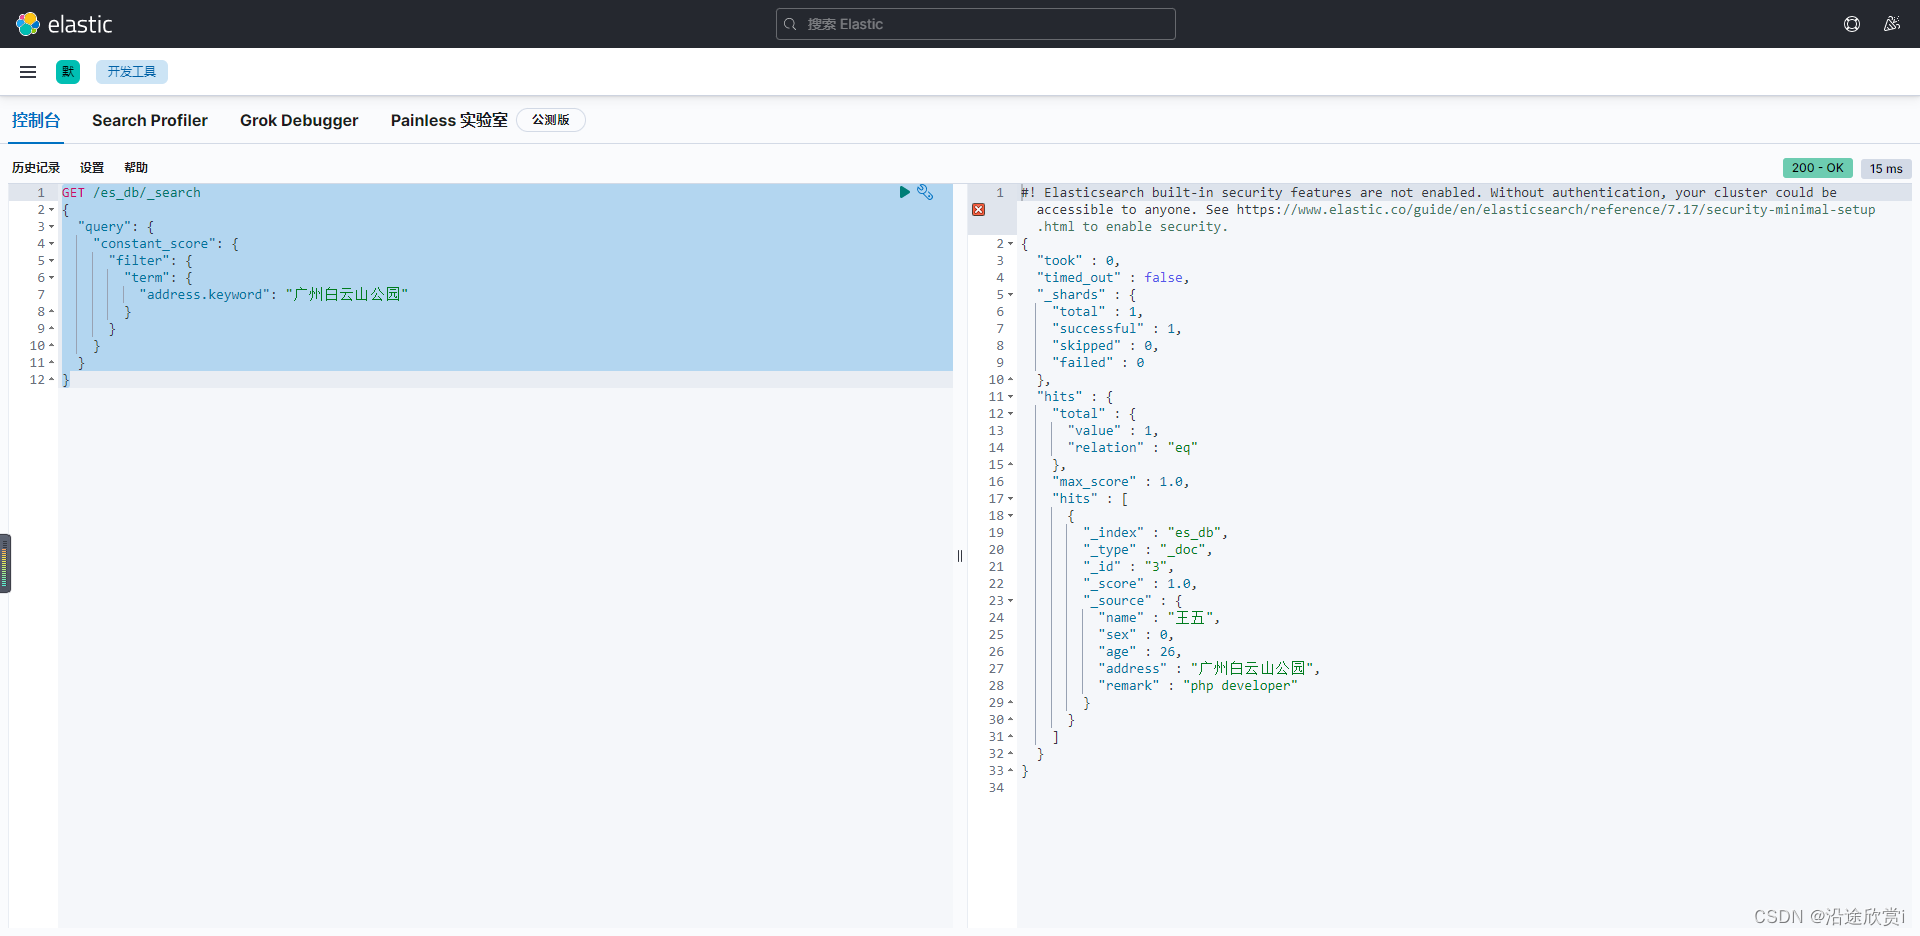Click the editor panel divider handle
Screen dimensions: 1920x936
tap(960, 556)
